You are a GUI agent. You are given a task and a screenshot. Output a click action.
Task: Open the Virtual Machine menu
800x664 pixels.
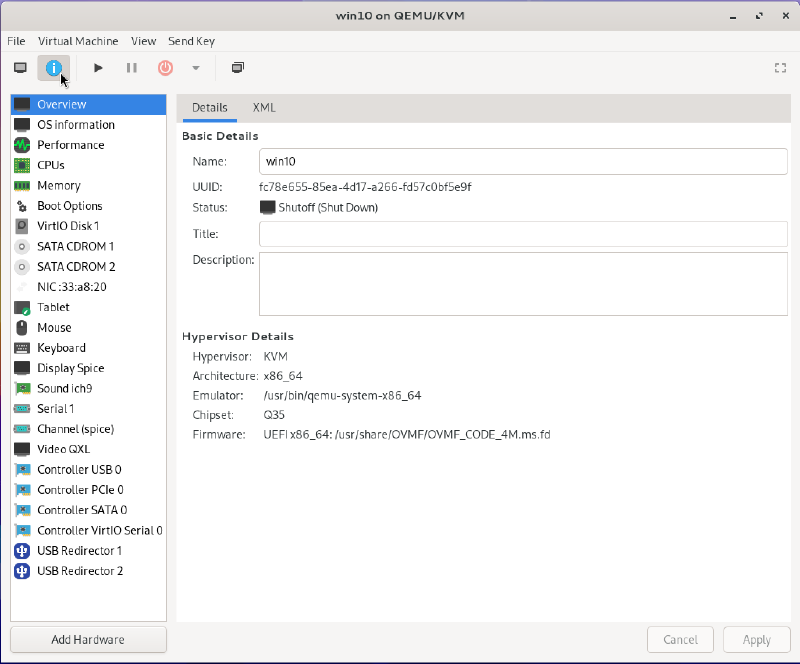click(x=78, y=41)
